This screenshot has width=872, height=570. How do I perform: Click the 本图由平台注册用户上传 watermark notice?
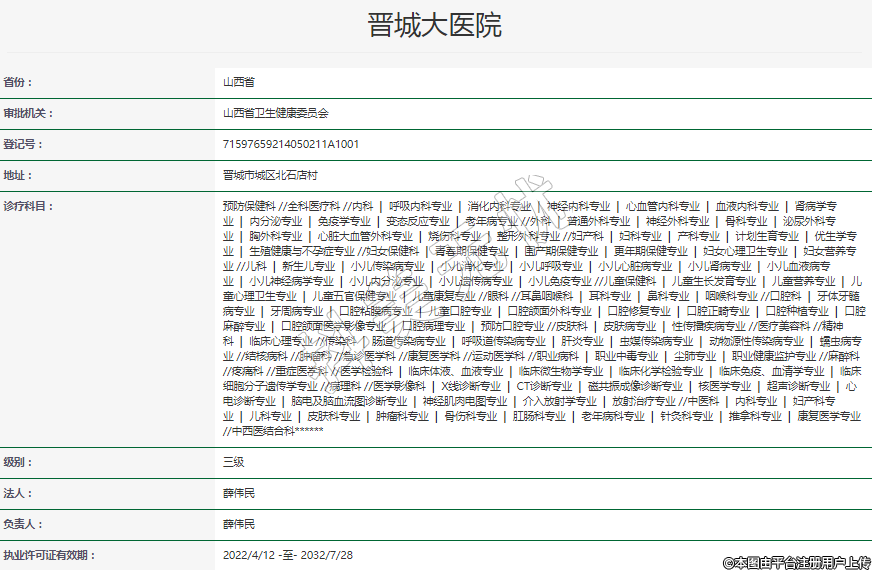pyautogui.click(x=796, y=562)
